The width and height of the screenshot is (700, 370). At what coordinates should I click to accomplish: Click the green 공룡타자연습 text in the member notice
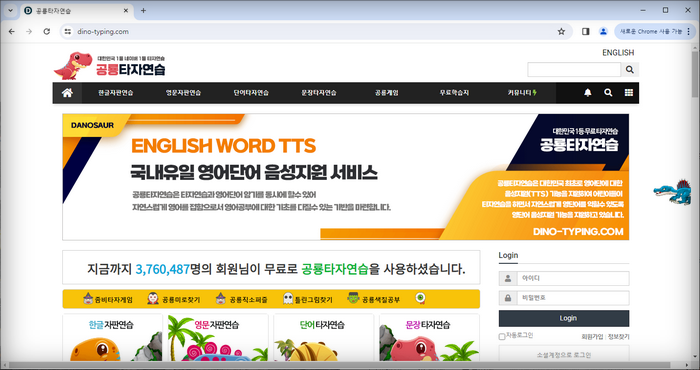coord(335,269)
